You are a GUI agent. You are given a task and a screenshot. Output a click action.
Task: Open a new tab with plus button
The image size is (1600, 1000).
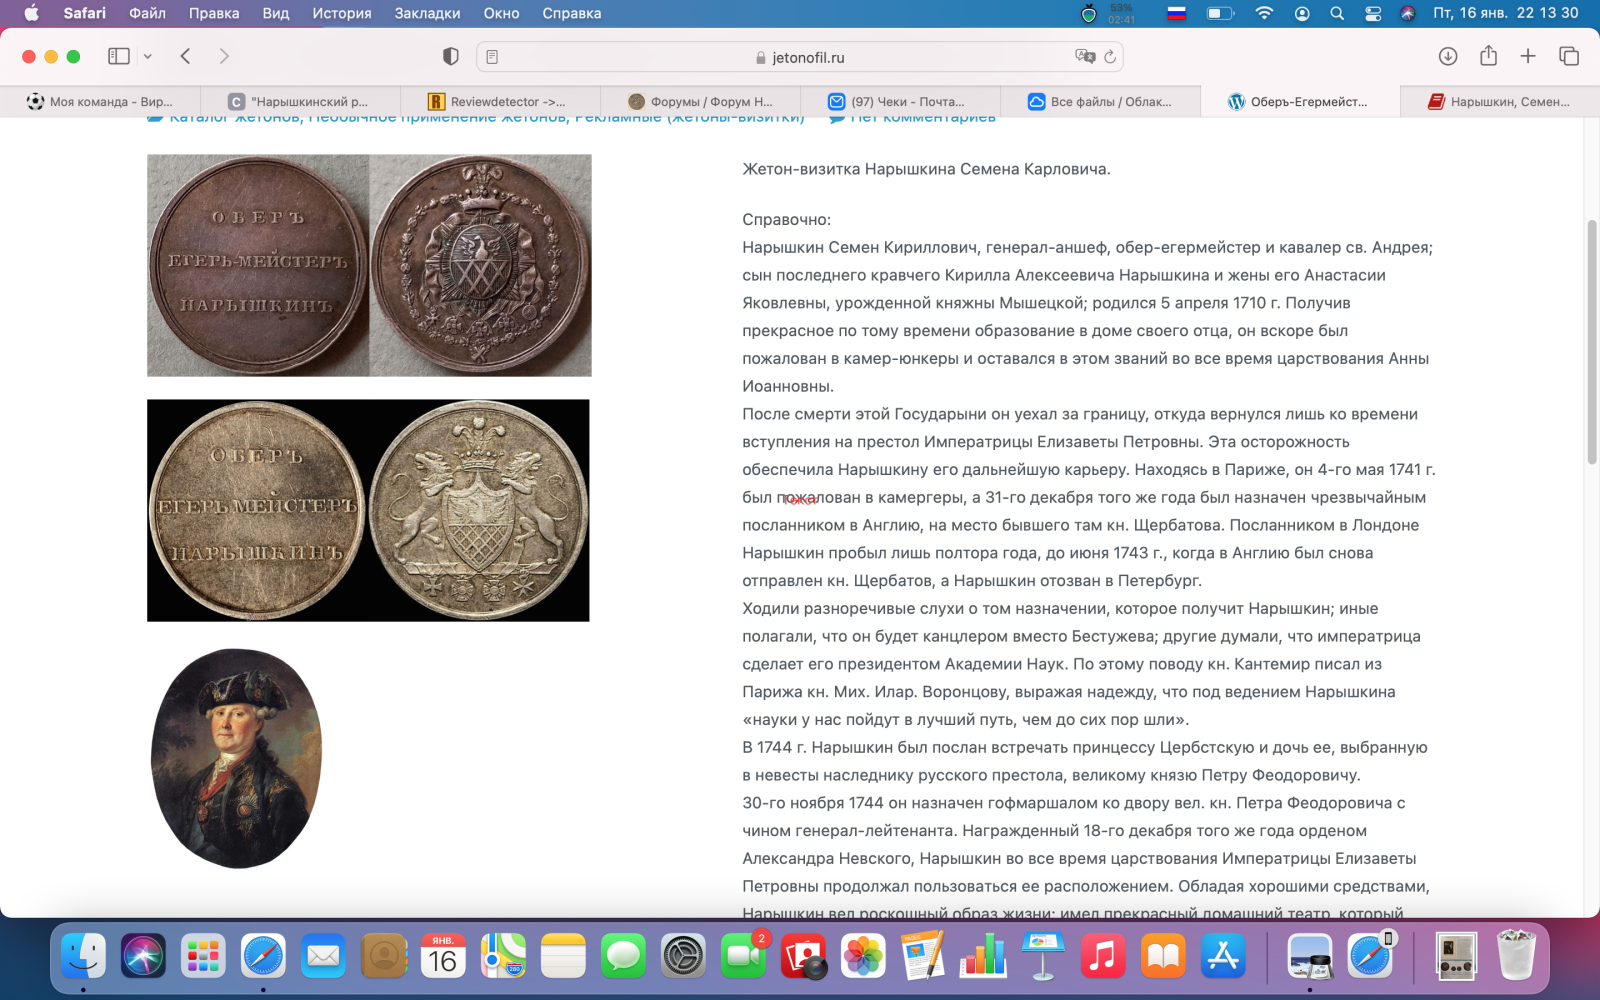tap(1528, 56)
